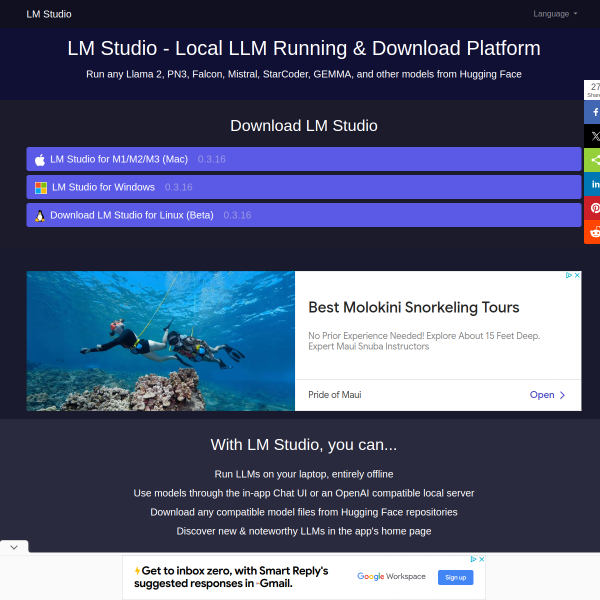Click the Apple logo in the Mac download button
This screenshot has height=600, width=600.
(x=40, y=160)
